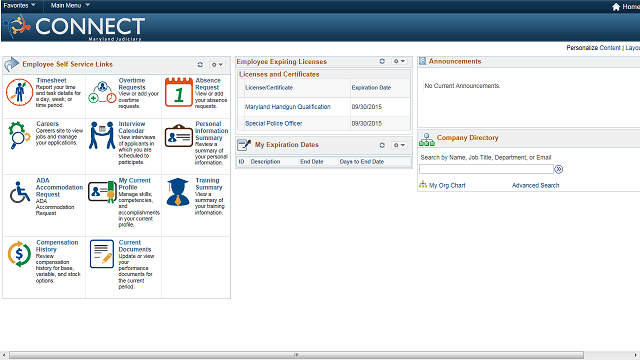Open Employee Self Service Links settings dropdown

coord(217,64)
